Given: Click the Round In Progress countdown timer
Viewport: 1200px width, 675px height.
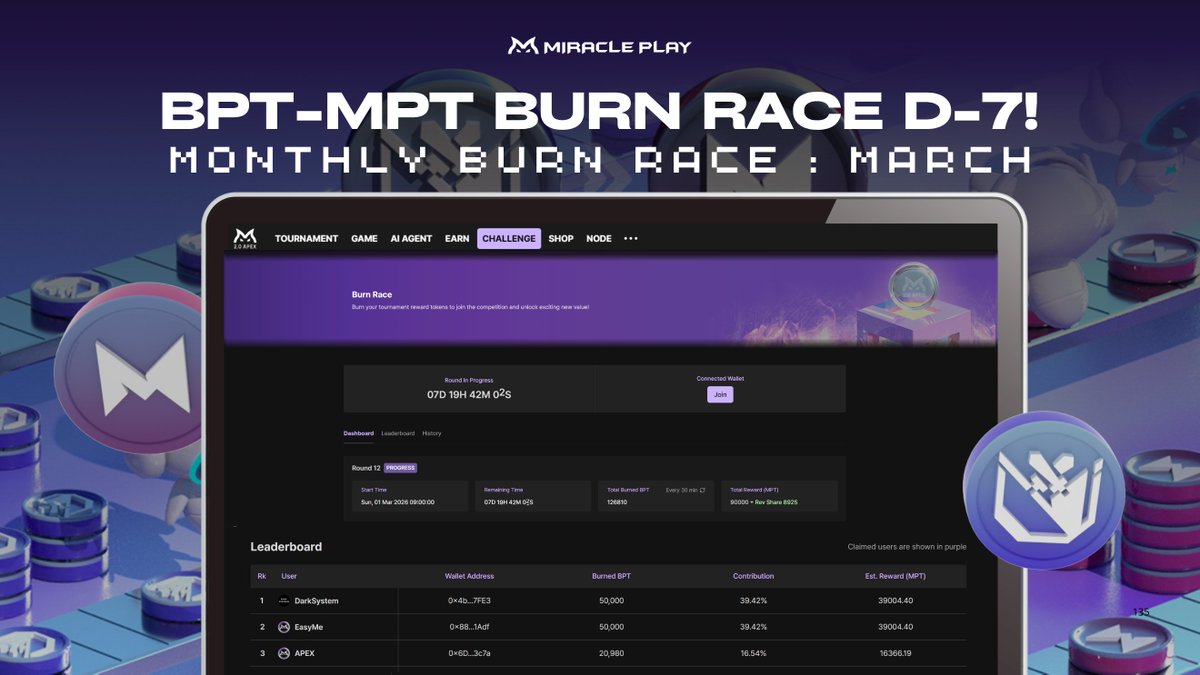Looking at the screenshot, I should click(x=470, y=394).
